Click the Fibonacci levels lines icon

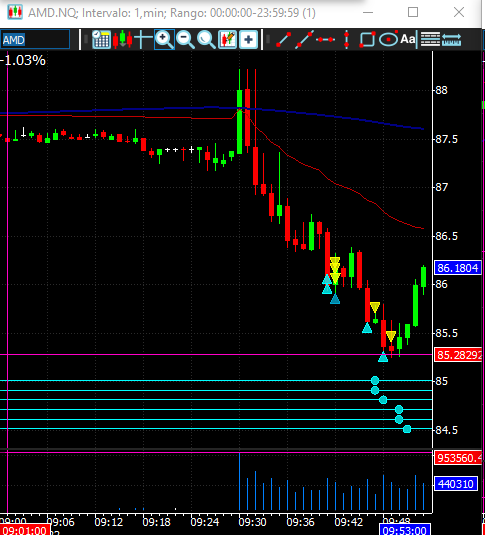tap(430, 39)
